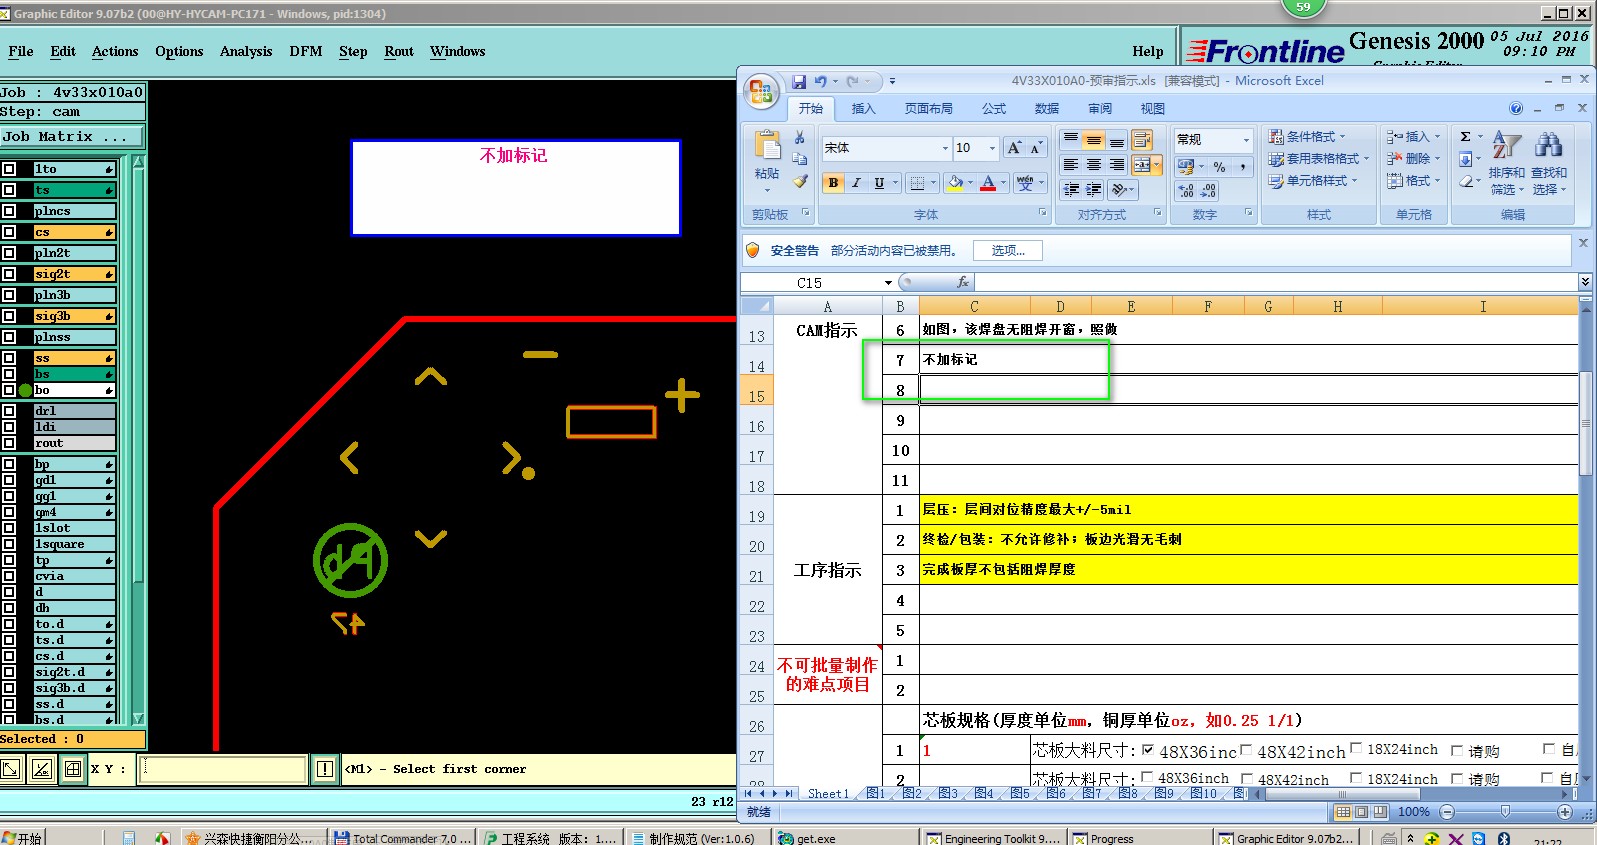Screen dimensions: 1597x845
Task: Click the Help button in Graphic Editor
Action: (x=1148, y=51)
